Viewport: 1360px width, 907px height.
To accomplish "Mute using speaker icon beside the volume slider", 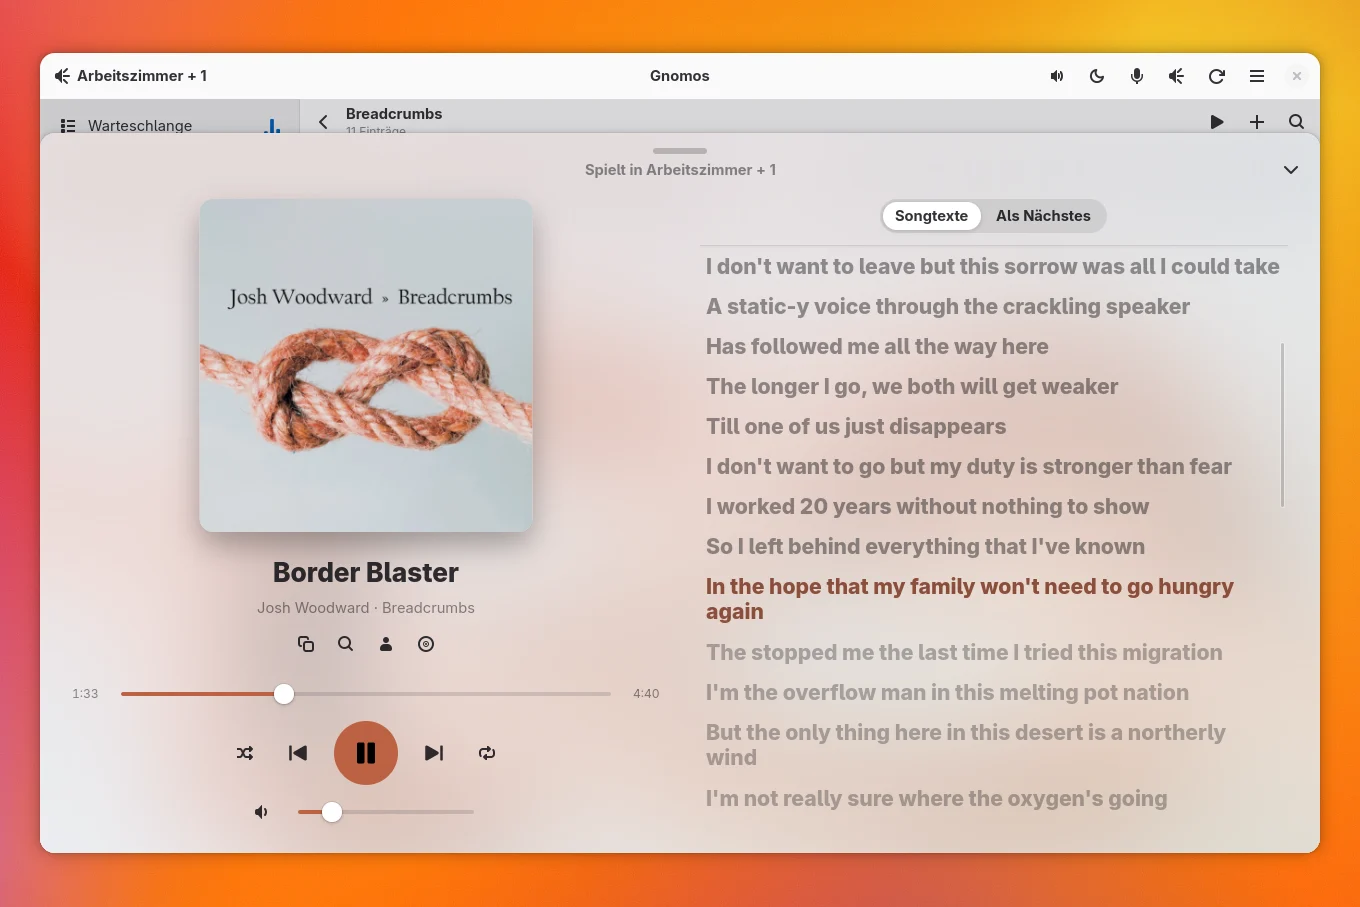I will tap(261, 812).
